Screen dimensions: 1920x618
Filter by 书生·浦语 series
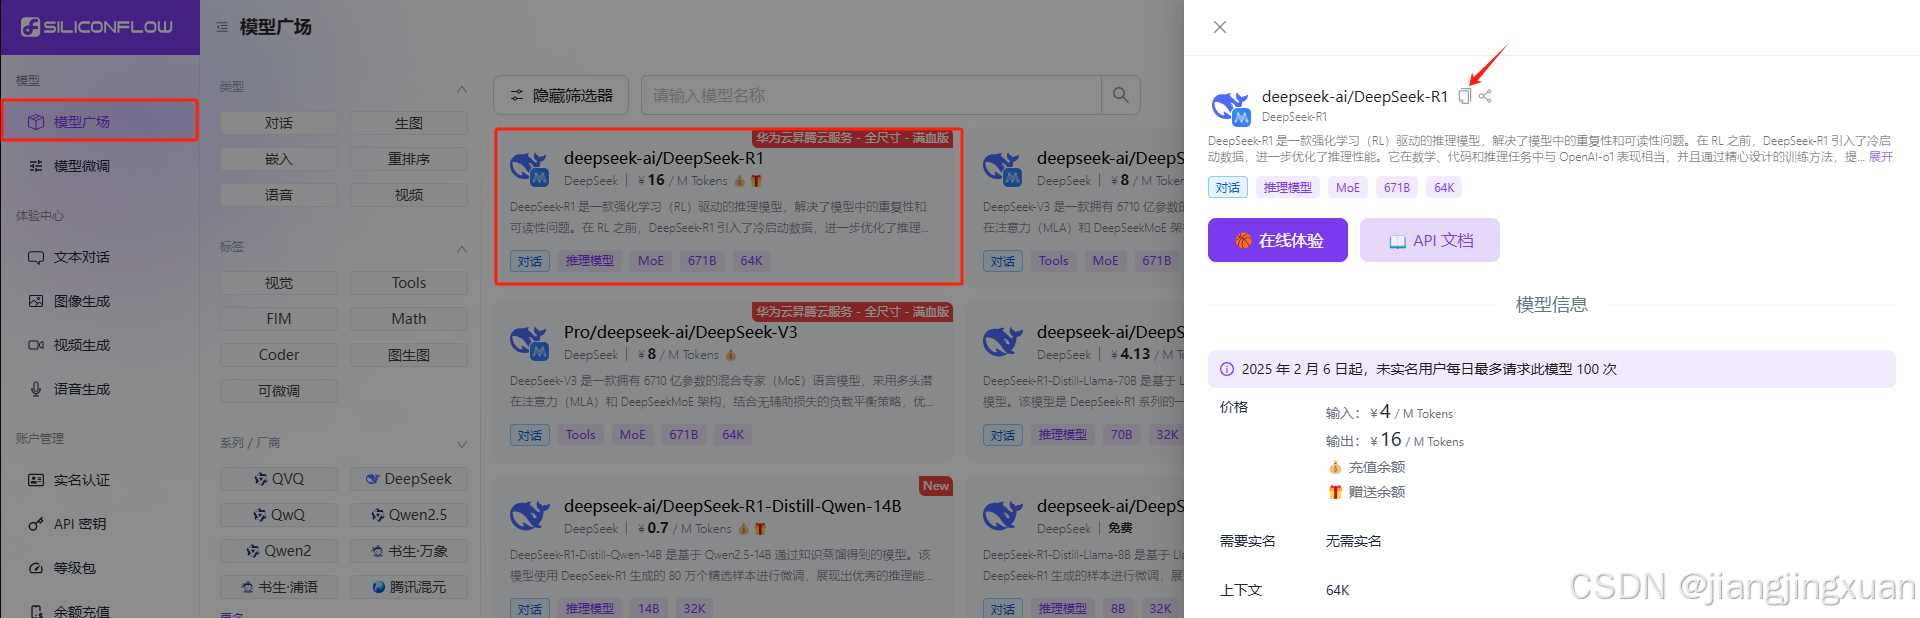pyautogui.click(x=279, y=587)
